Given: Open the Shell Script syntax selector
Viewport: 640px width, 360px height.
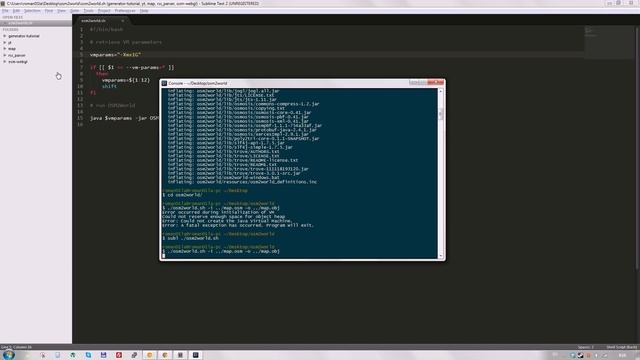Looking at the screenshot, I should (622, 347).
